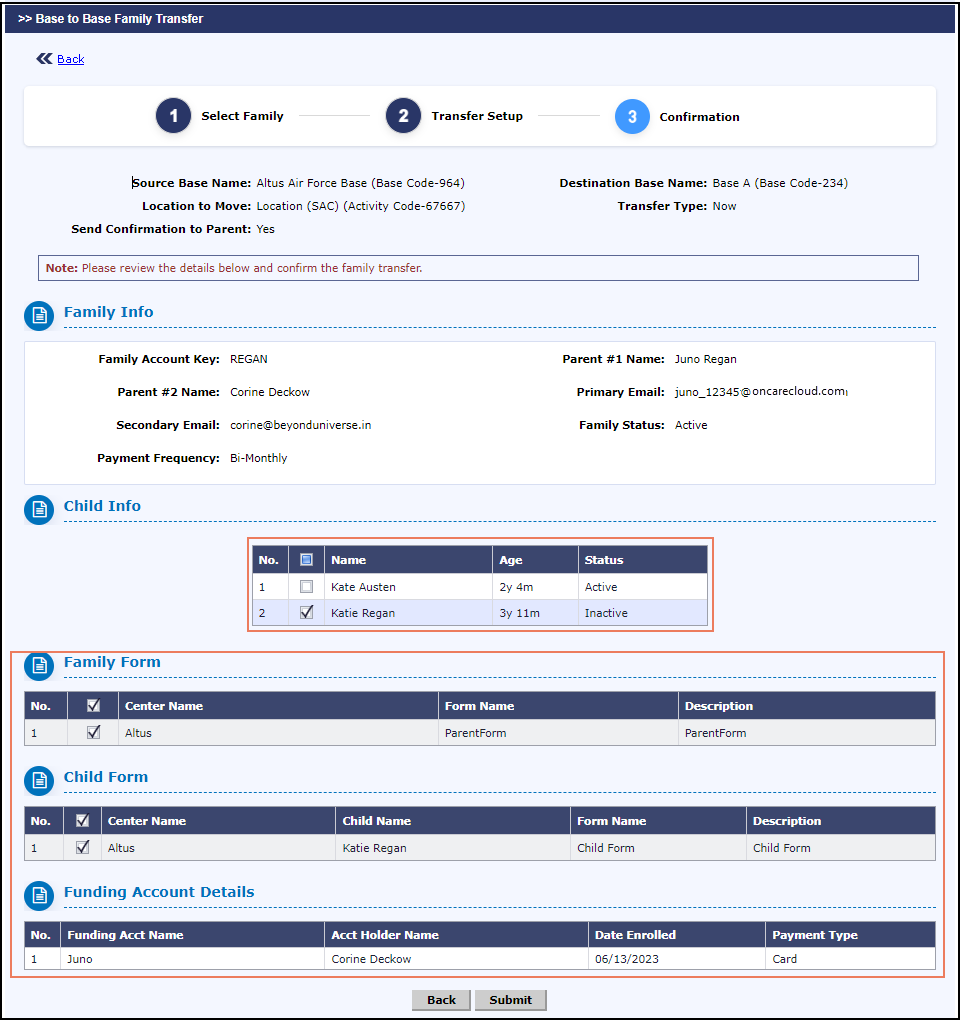The width and height of the screenshot is (960, 1020).
Task: Click the Active status cell for Kate Austen
Action: pyautogui.click(x=643, y=587)
